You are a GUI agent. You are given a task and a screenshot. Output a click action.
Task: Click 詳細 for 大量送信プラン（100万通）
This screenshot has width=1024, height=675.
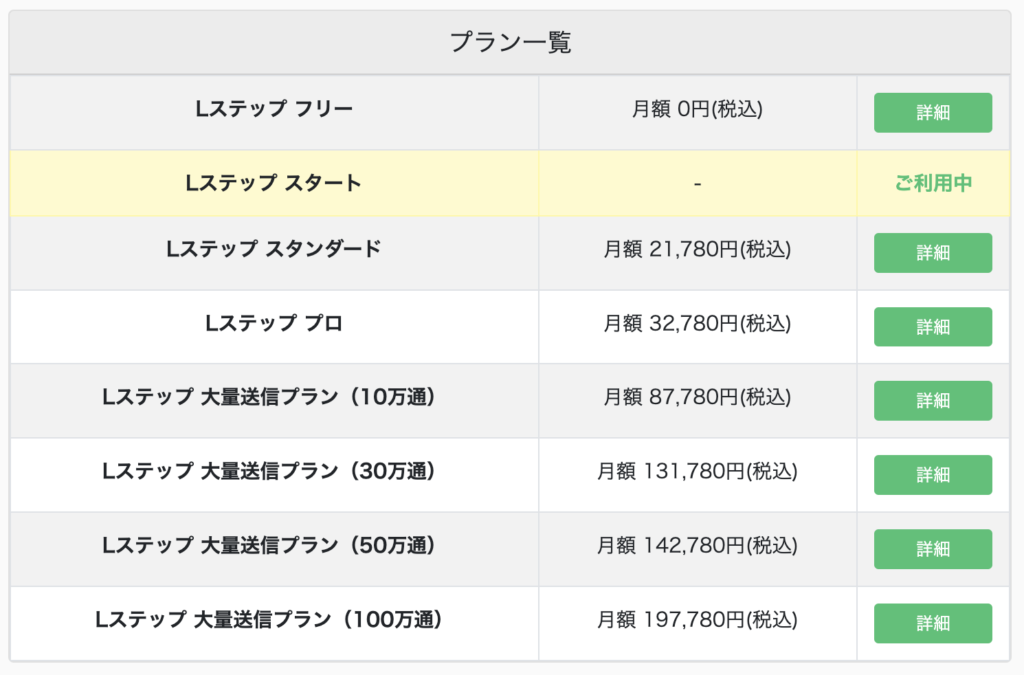pyautogui.click(x=933, y=623)
